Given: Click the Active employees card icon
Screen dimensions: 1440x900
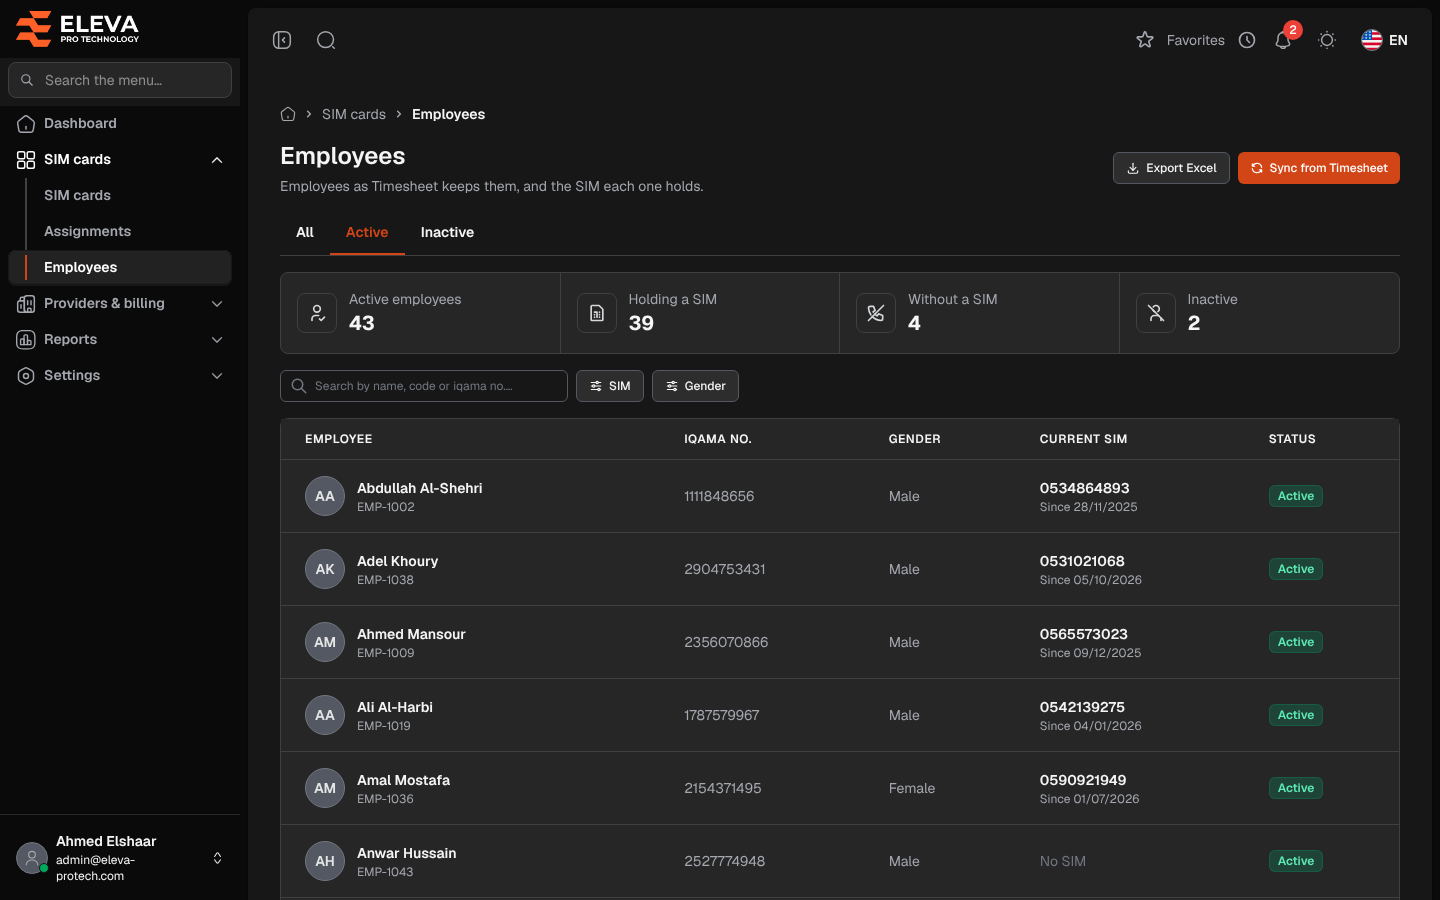Looking at the screenshot, I should [x=317, y=313].
